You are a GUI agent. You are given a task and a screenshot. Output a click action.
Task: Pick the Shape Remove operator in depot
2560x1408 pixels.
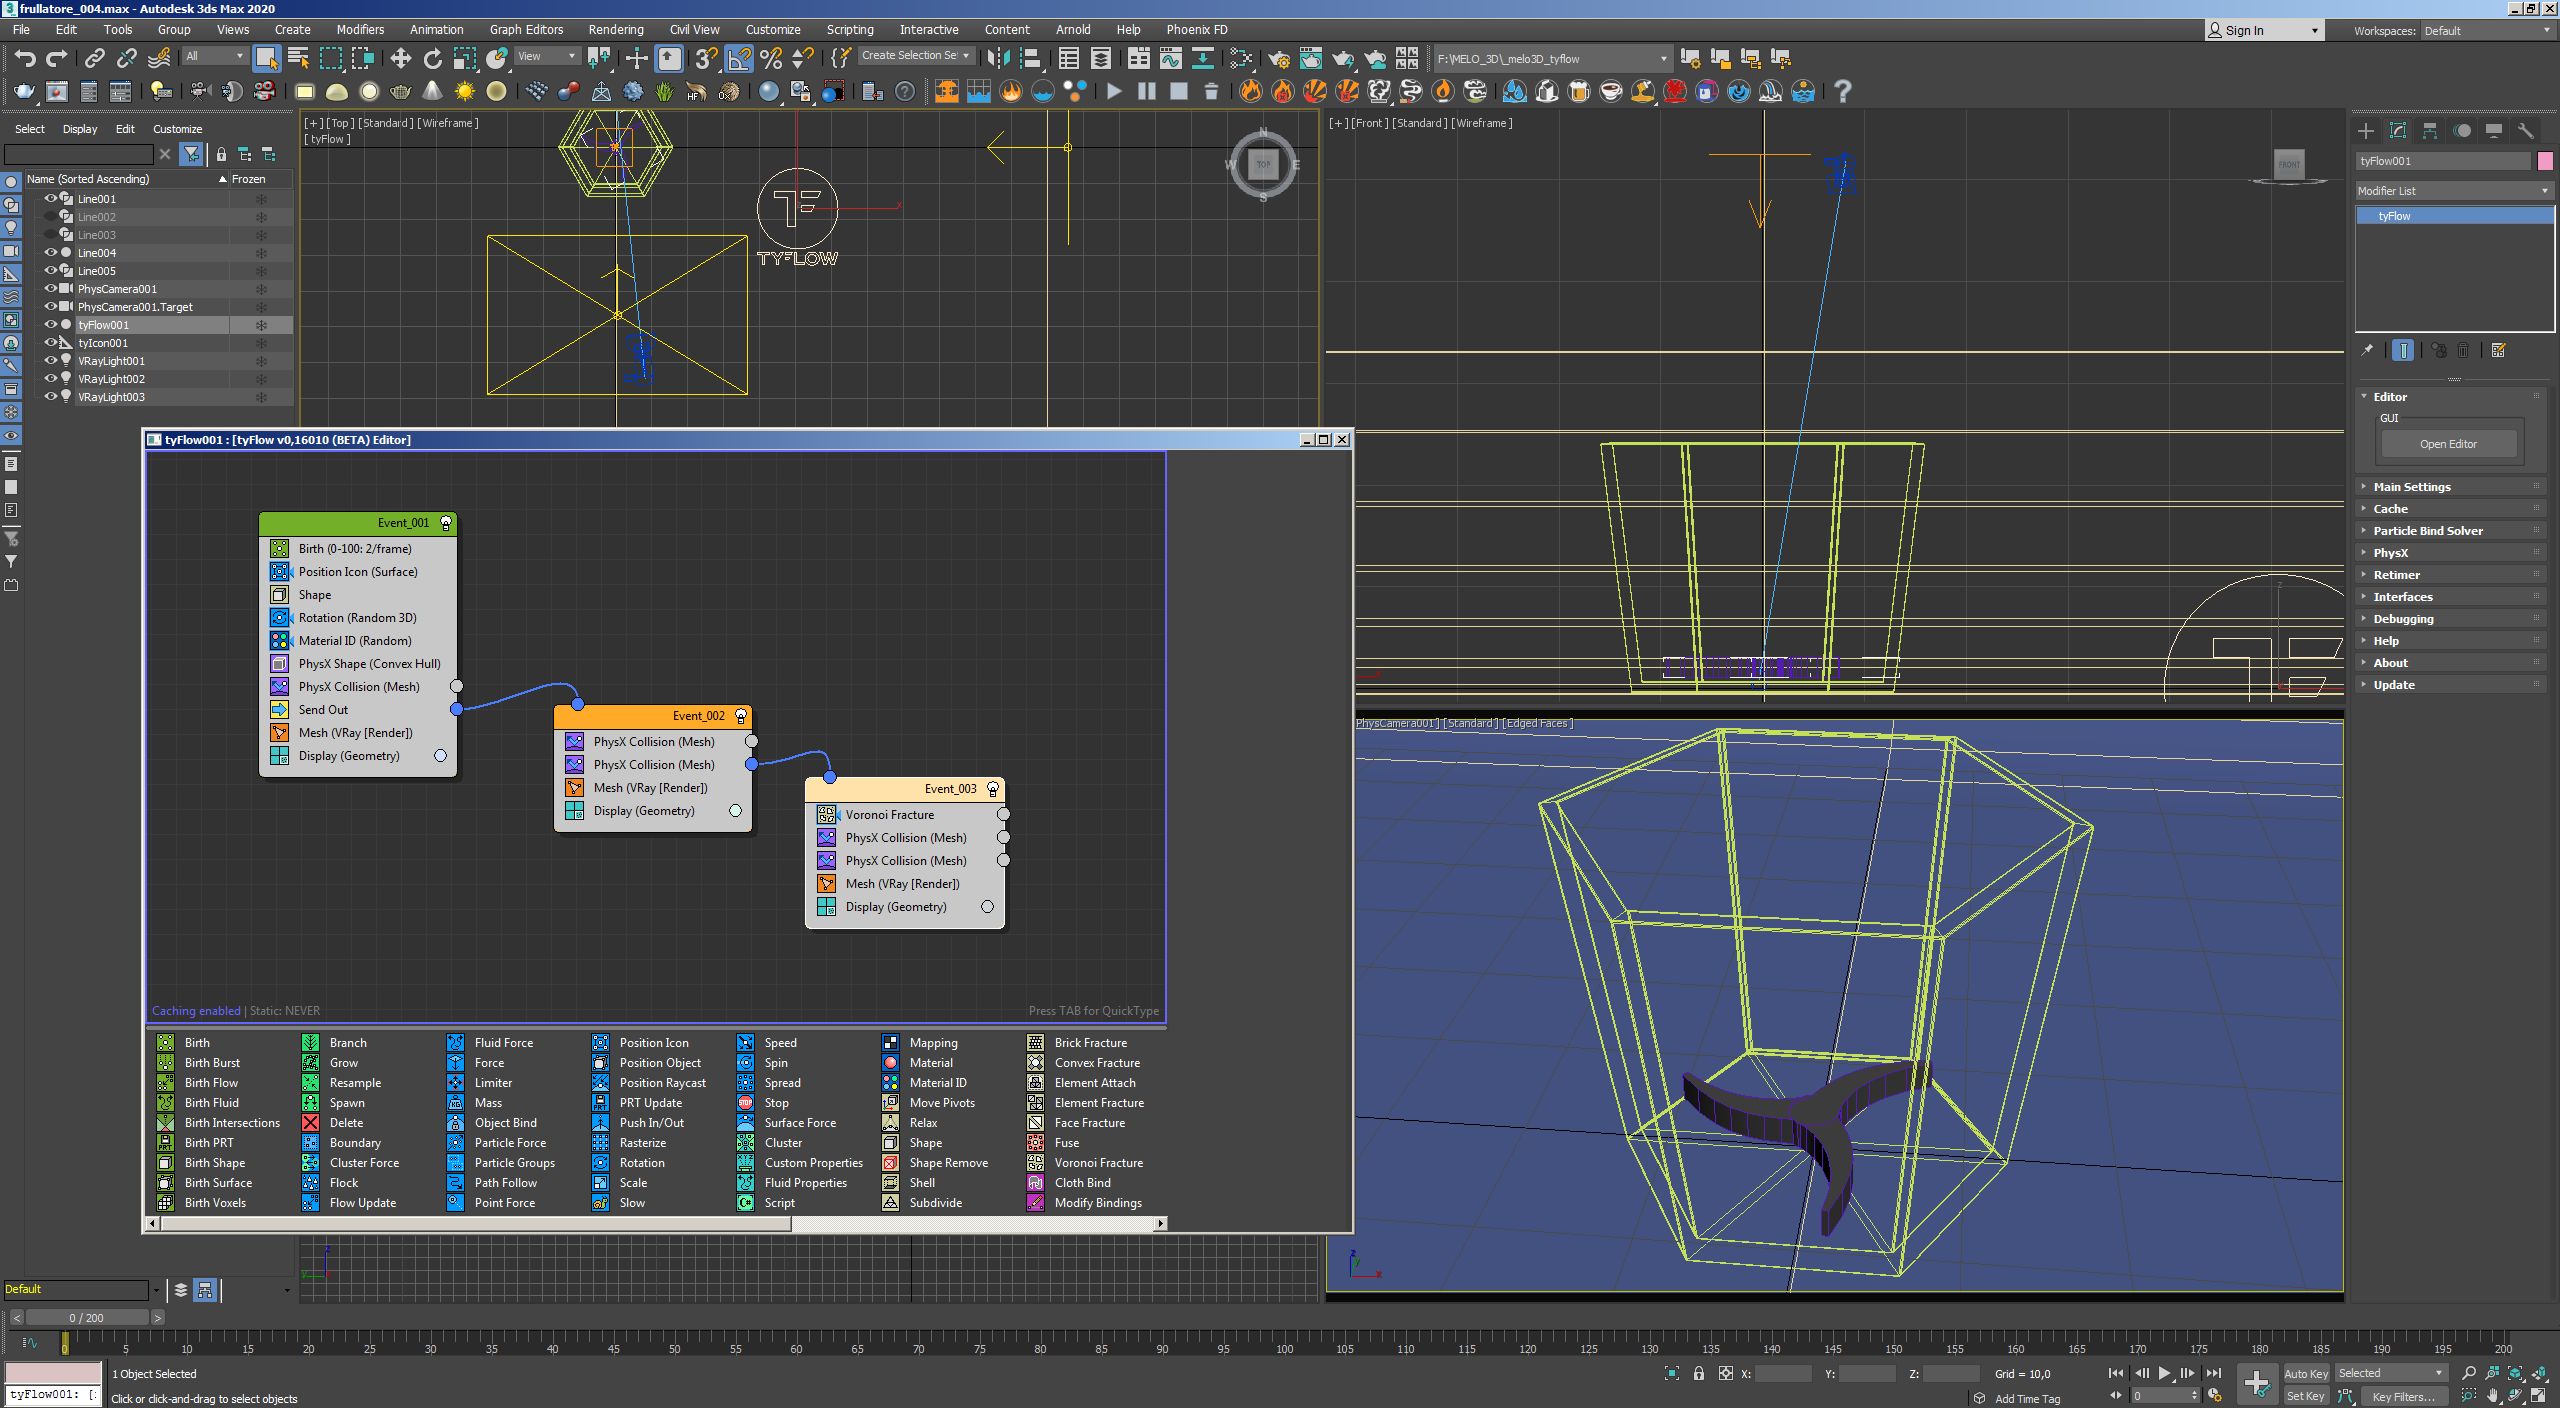click(936, 1163)
